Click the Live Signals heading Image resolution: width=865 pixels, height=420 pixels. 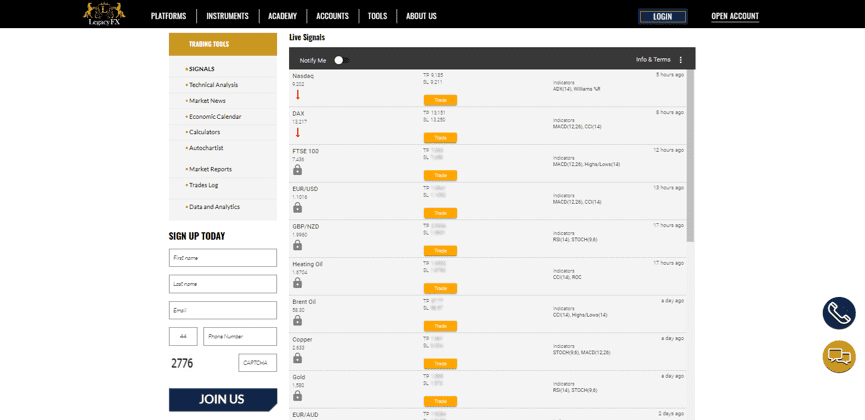[307, 38]
